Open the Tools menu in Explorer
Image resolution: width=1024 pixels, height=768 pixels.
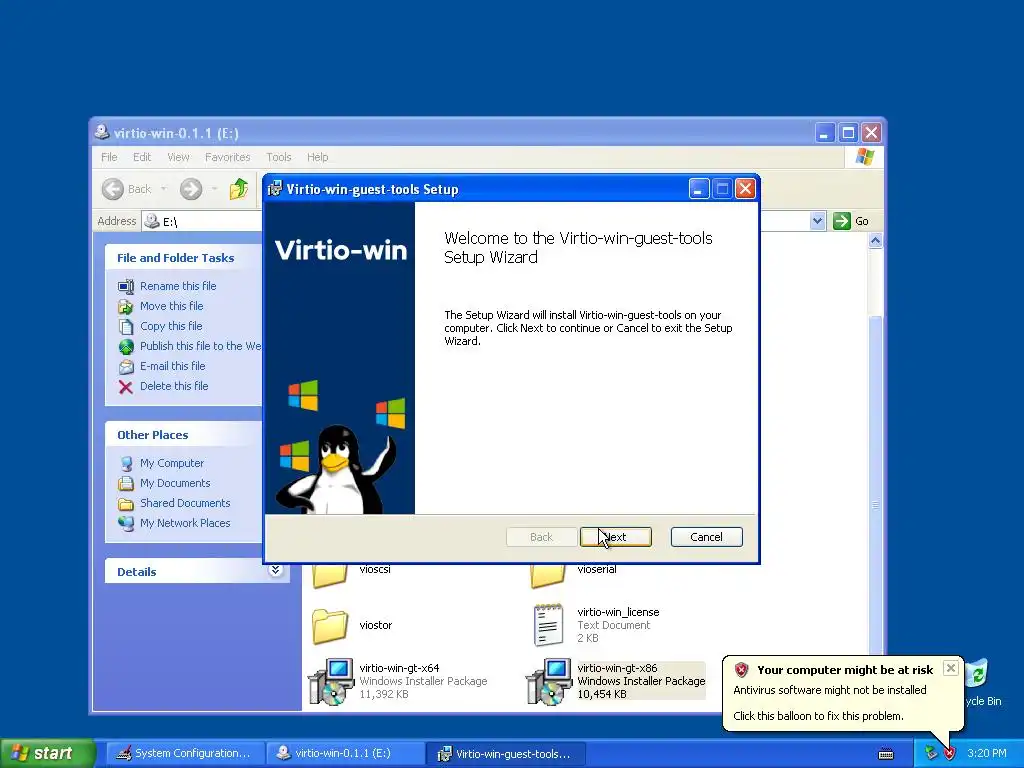coord(278,157)
